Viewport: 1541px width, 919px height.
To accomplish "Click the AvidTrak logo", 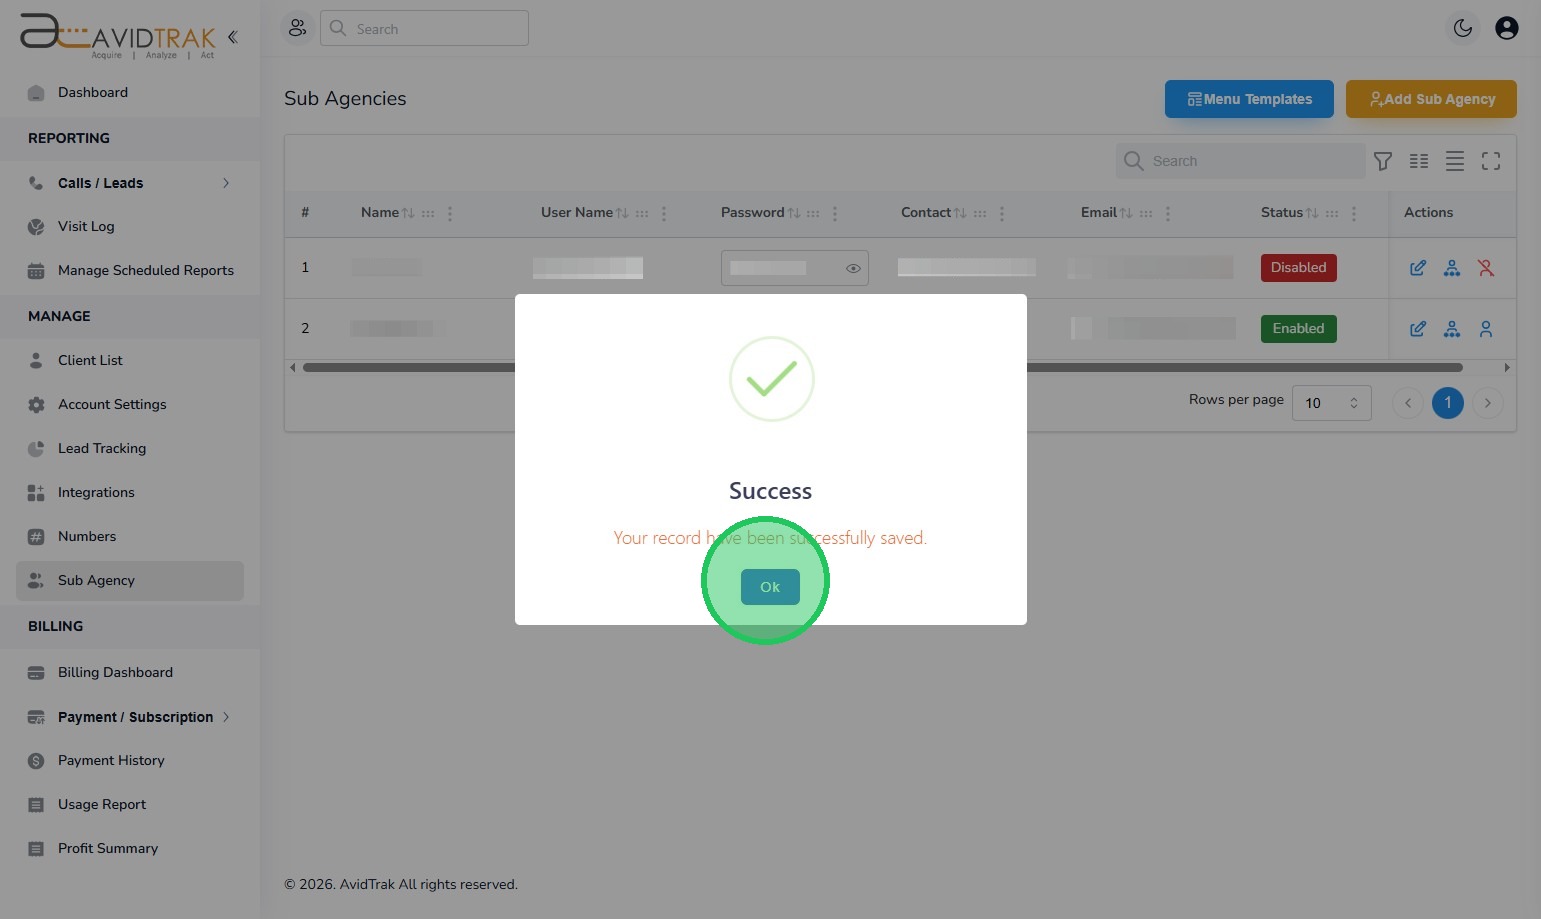I will [118, 36].
